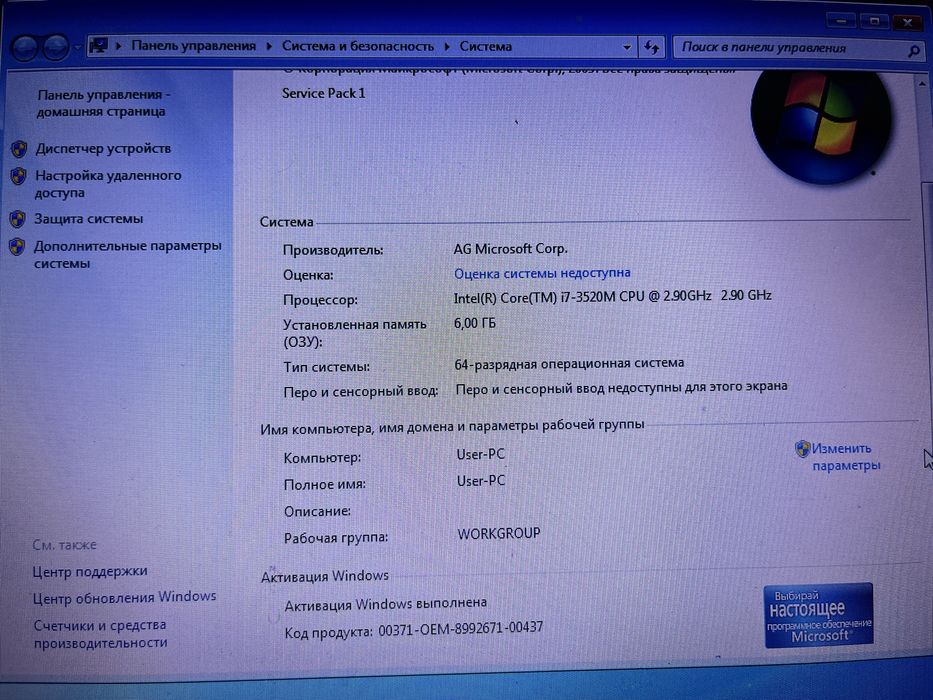Click 'Изменить параметры' link

(x=846, y=457)
